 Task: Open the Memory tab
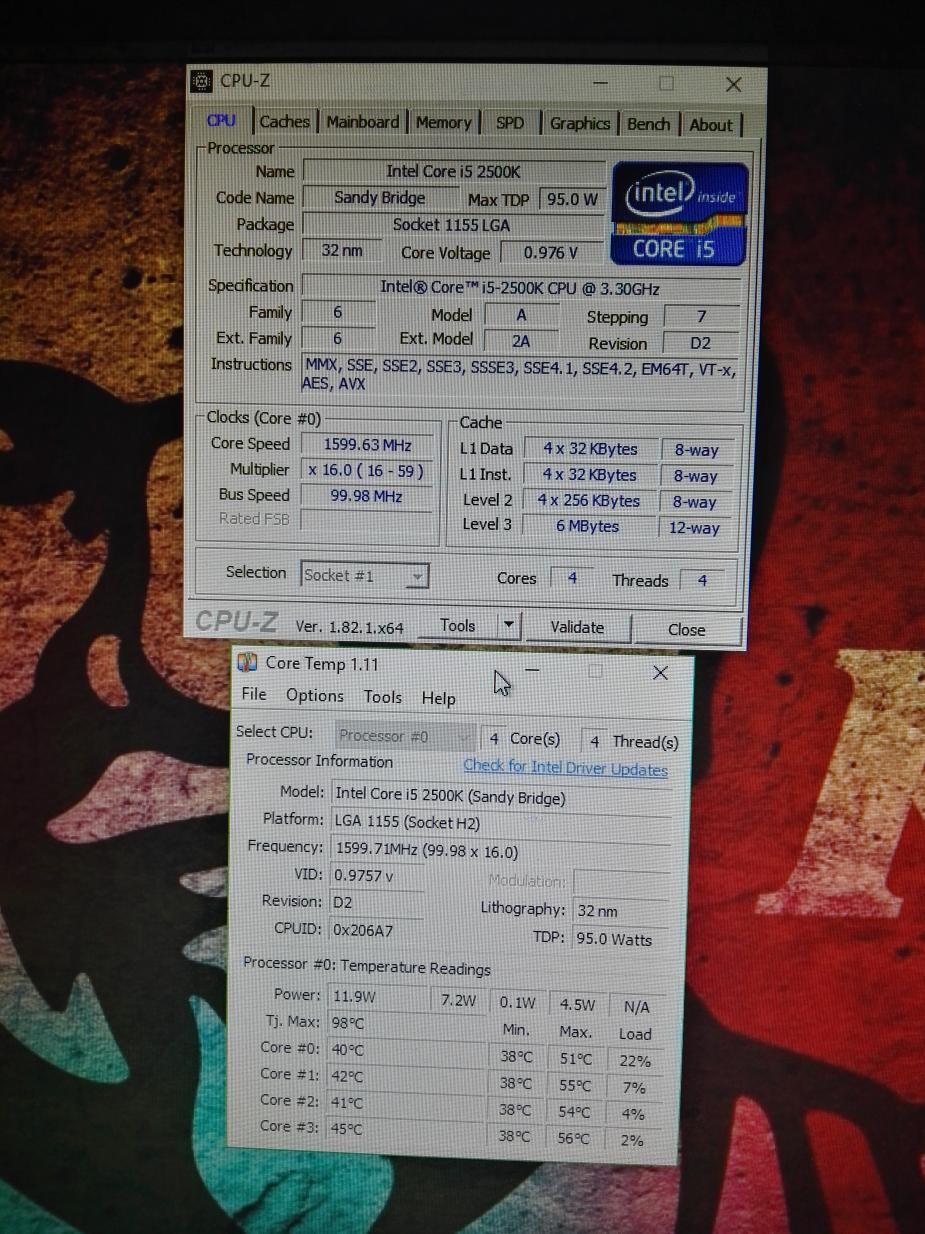coord(443,122)
